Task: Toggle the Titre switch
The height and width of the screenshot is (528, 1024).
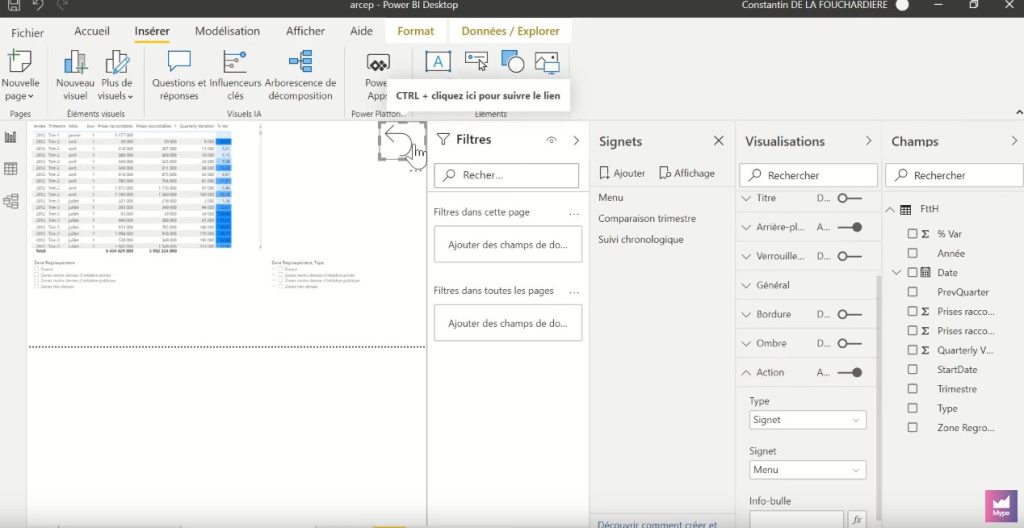Action: coord(850,198)
